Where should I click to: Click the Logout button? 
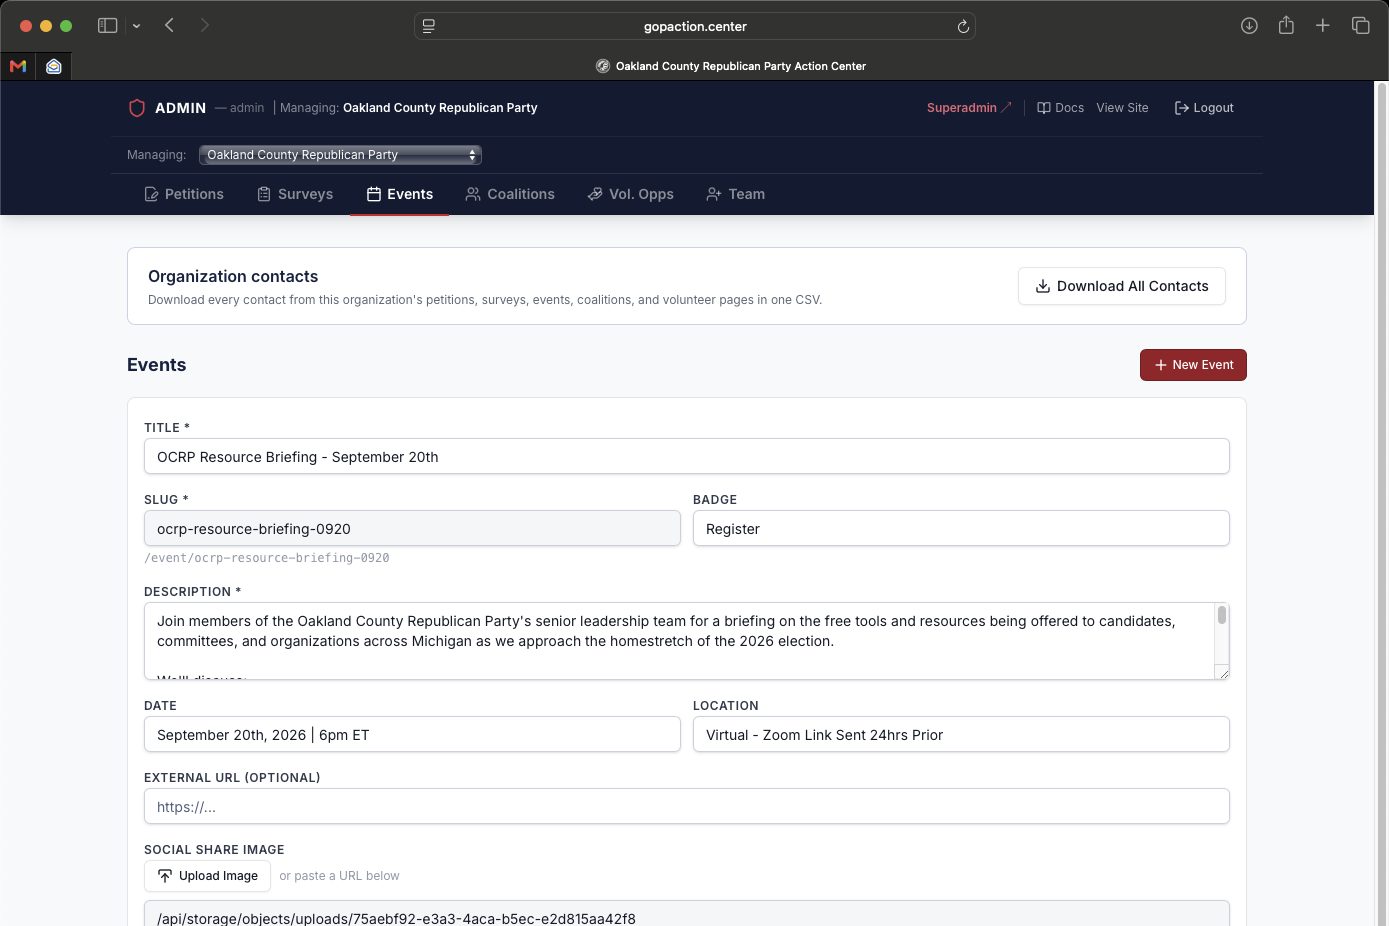pos(1204,108)
